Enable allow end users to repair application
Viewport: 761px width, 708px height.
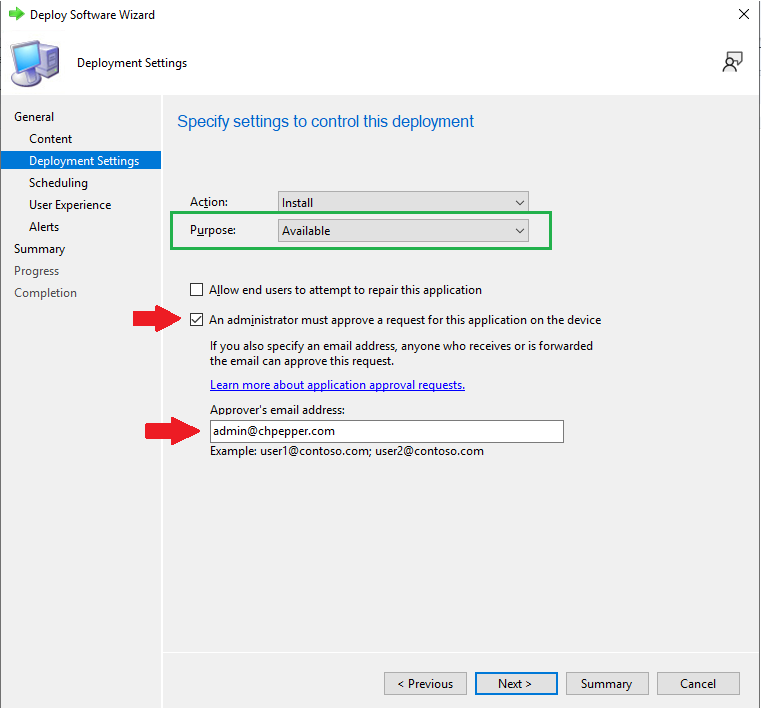197,290
